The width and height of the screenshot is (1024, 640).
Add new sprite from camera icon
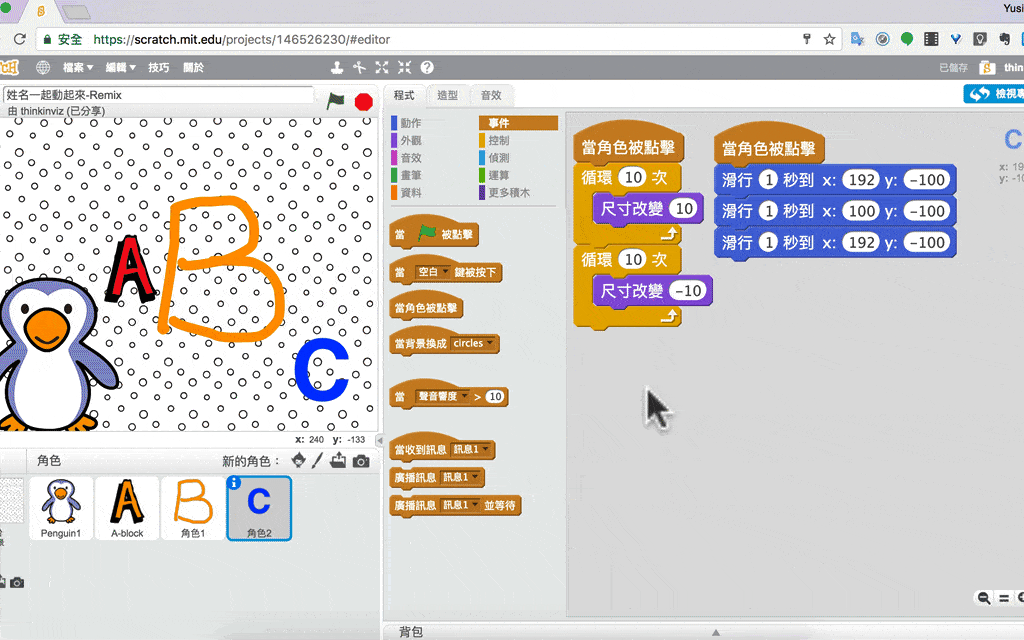pyautogui.click(x=361, y=462)
